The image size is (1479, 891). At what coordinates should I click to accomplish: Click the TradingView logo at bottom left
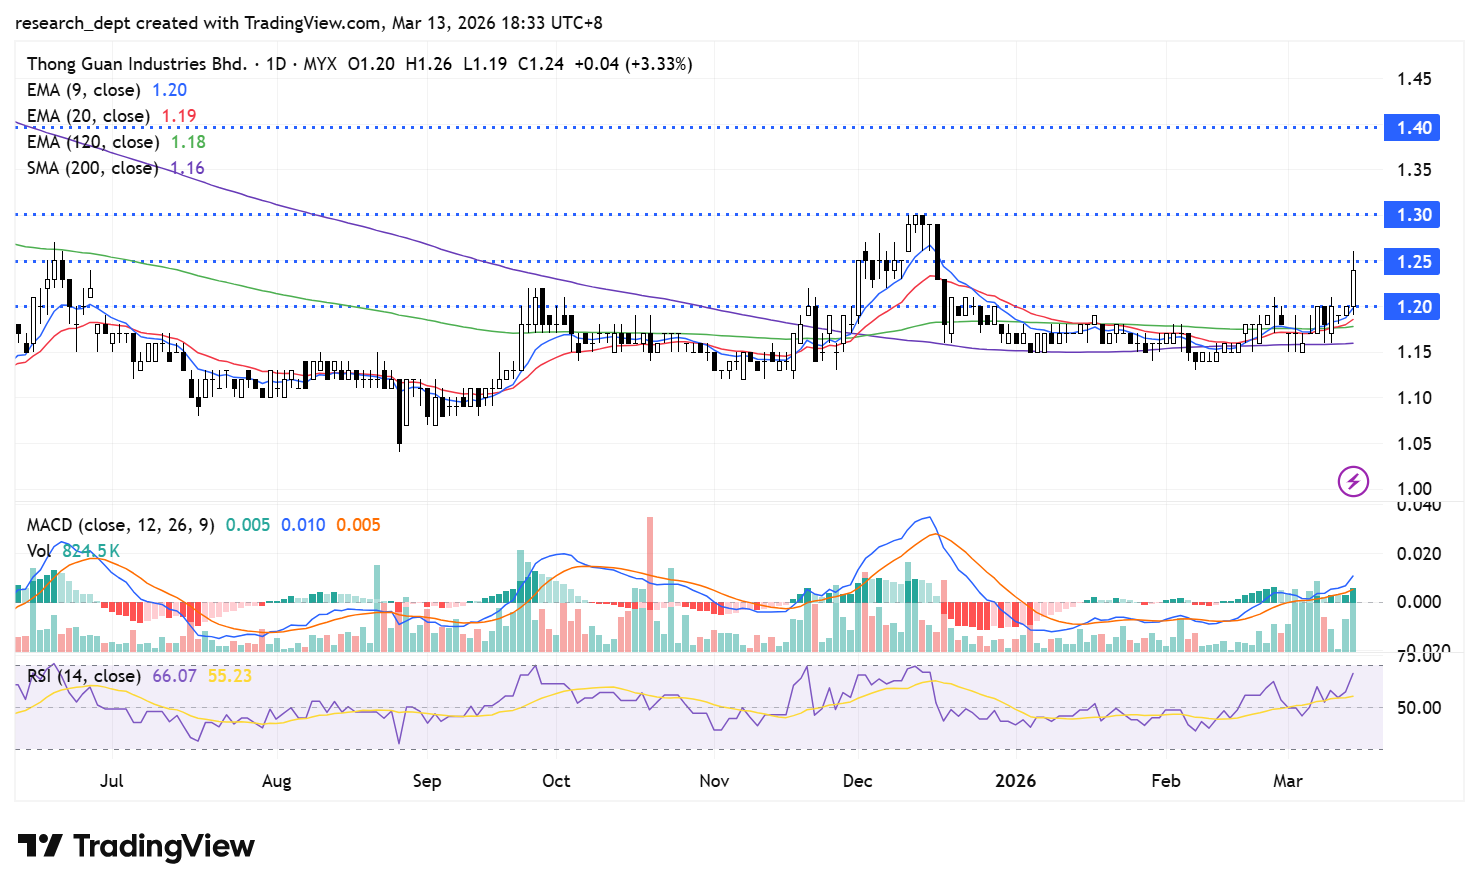tap(136, 846)
